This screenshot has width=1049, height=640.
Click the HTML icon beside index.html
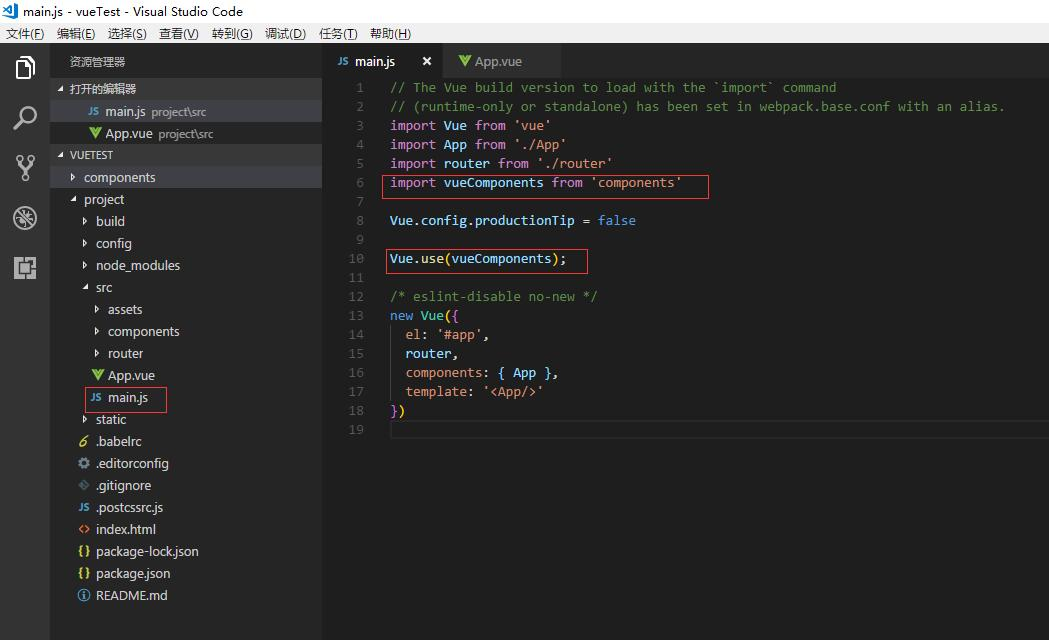pos(84,529)
